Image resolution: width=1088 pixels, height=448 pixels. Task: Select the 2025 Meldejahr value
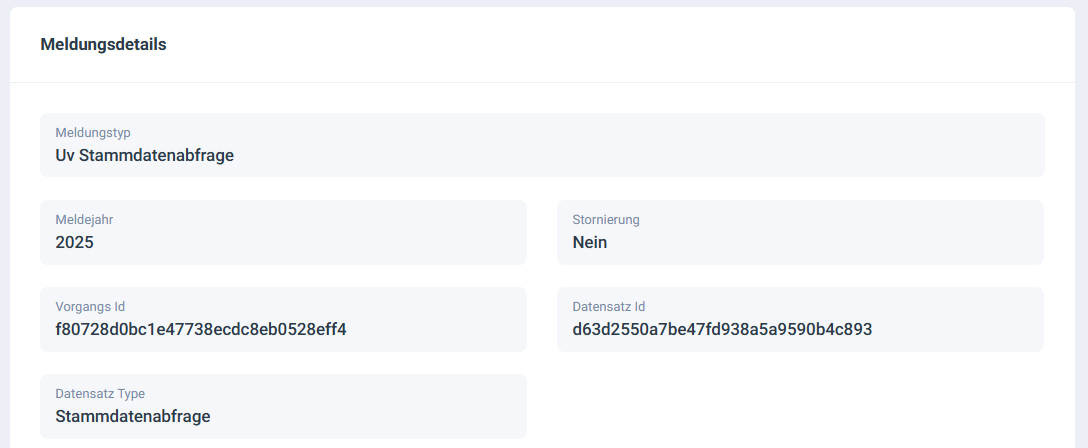(x=74, y=242)
